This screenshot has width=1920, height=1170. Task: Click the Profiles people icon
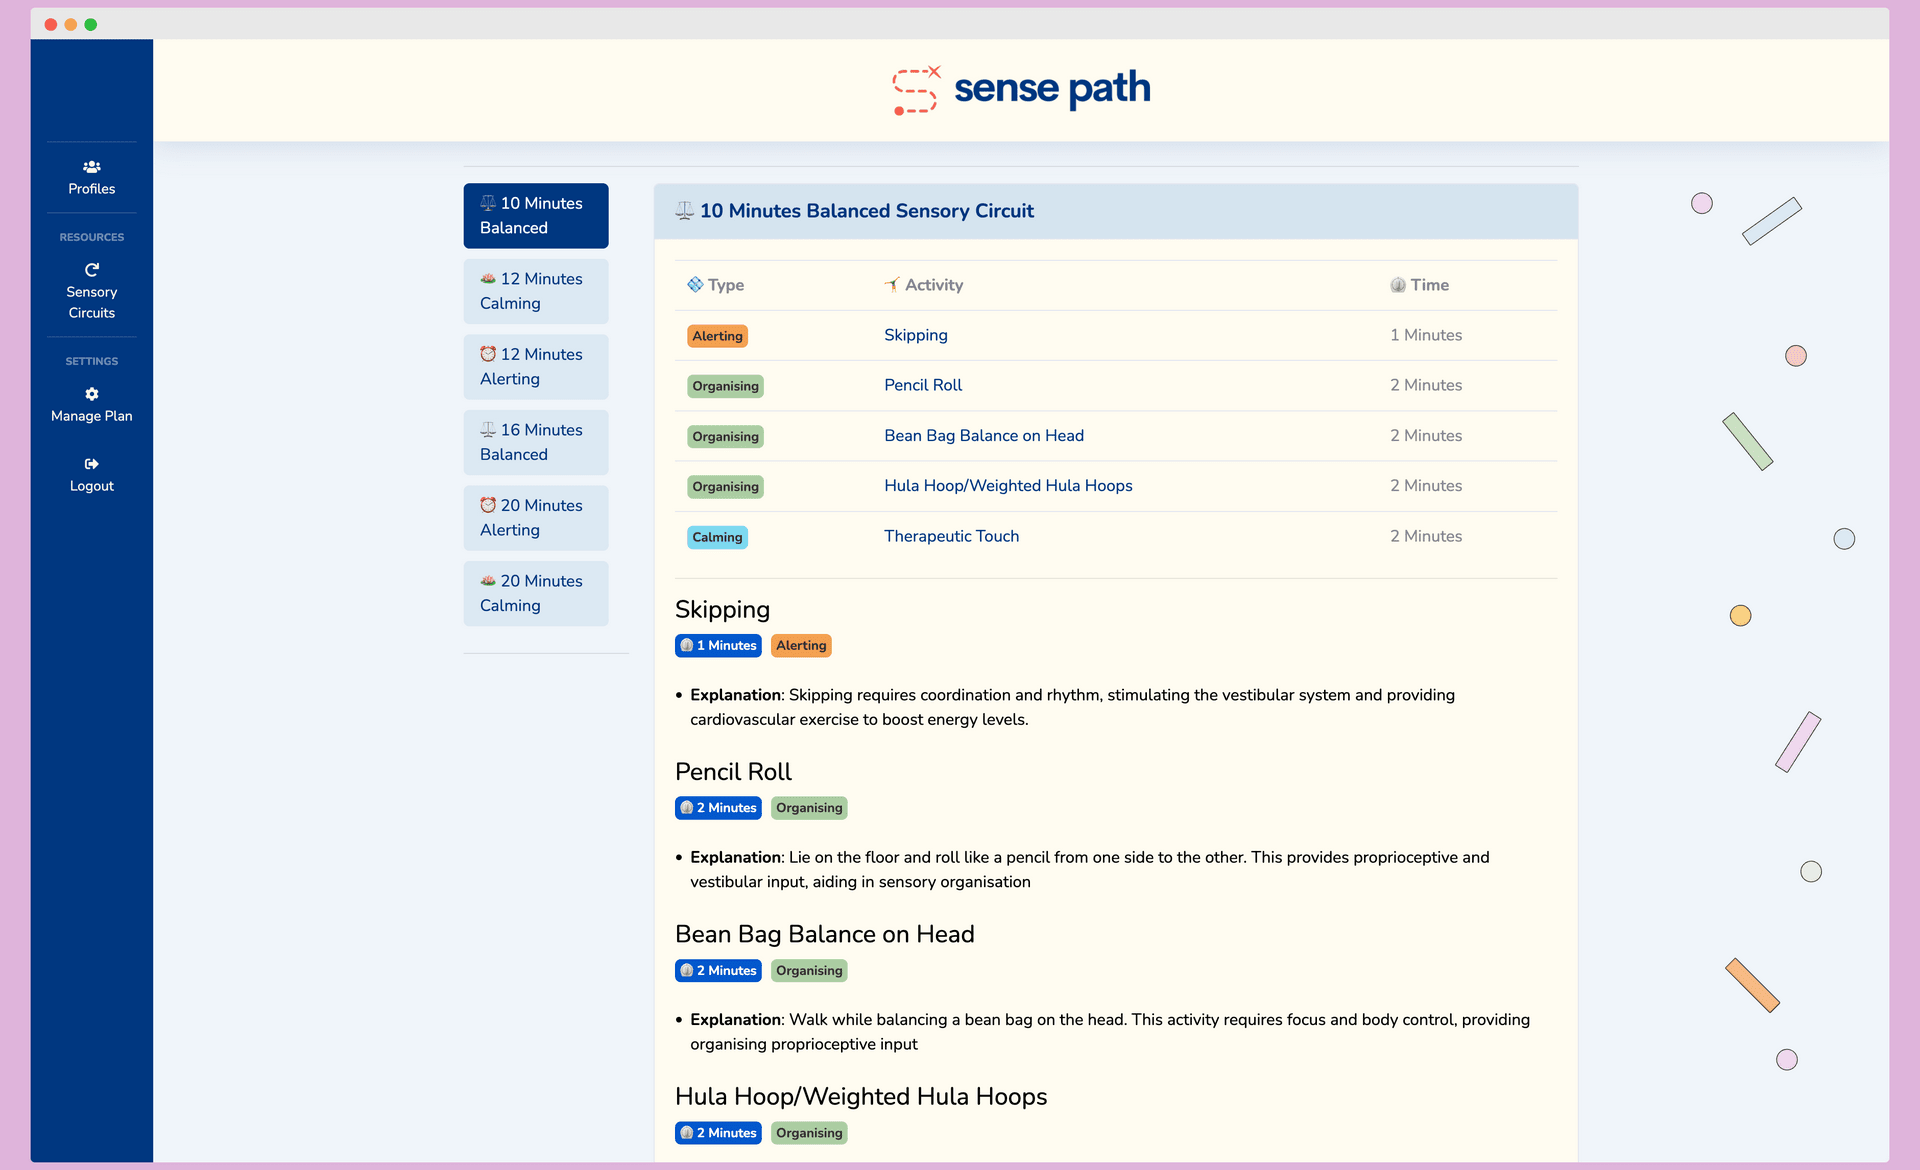click(91, 167)
